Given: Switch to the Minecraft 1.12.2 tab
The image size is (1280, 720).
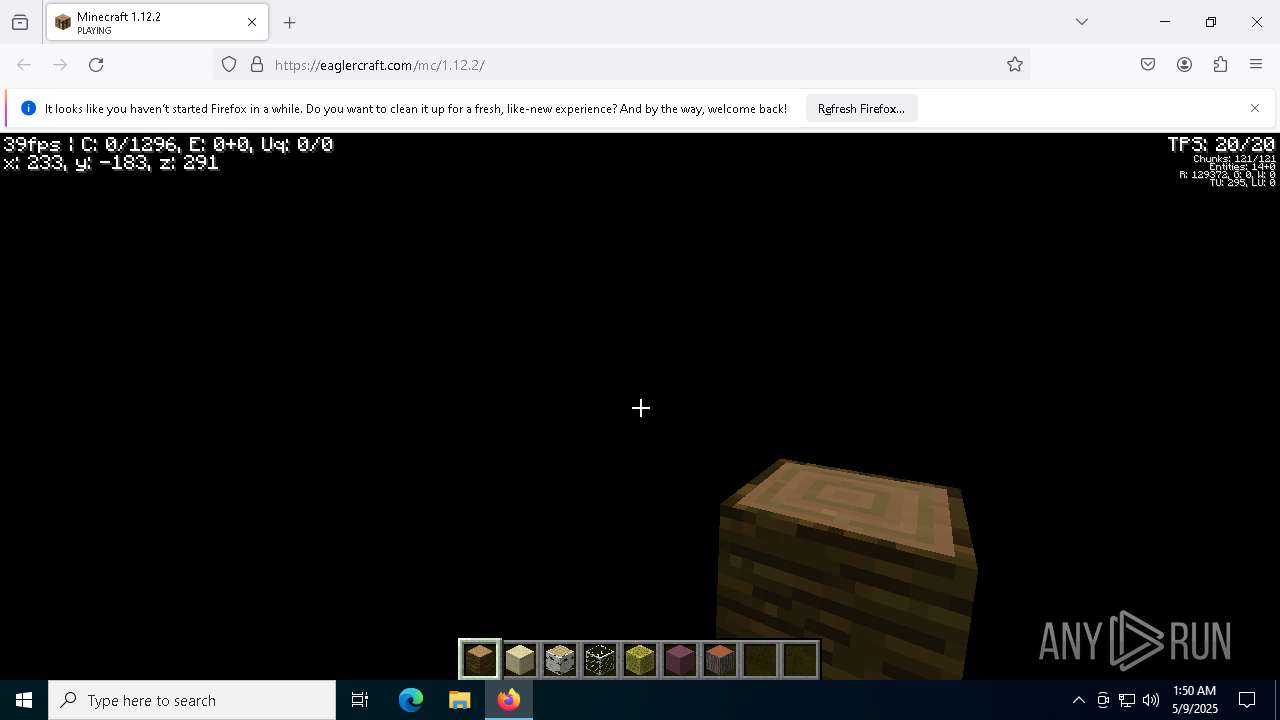Looking at the screenshot, I should tap(157, 22).
